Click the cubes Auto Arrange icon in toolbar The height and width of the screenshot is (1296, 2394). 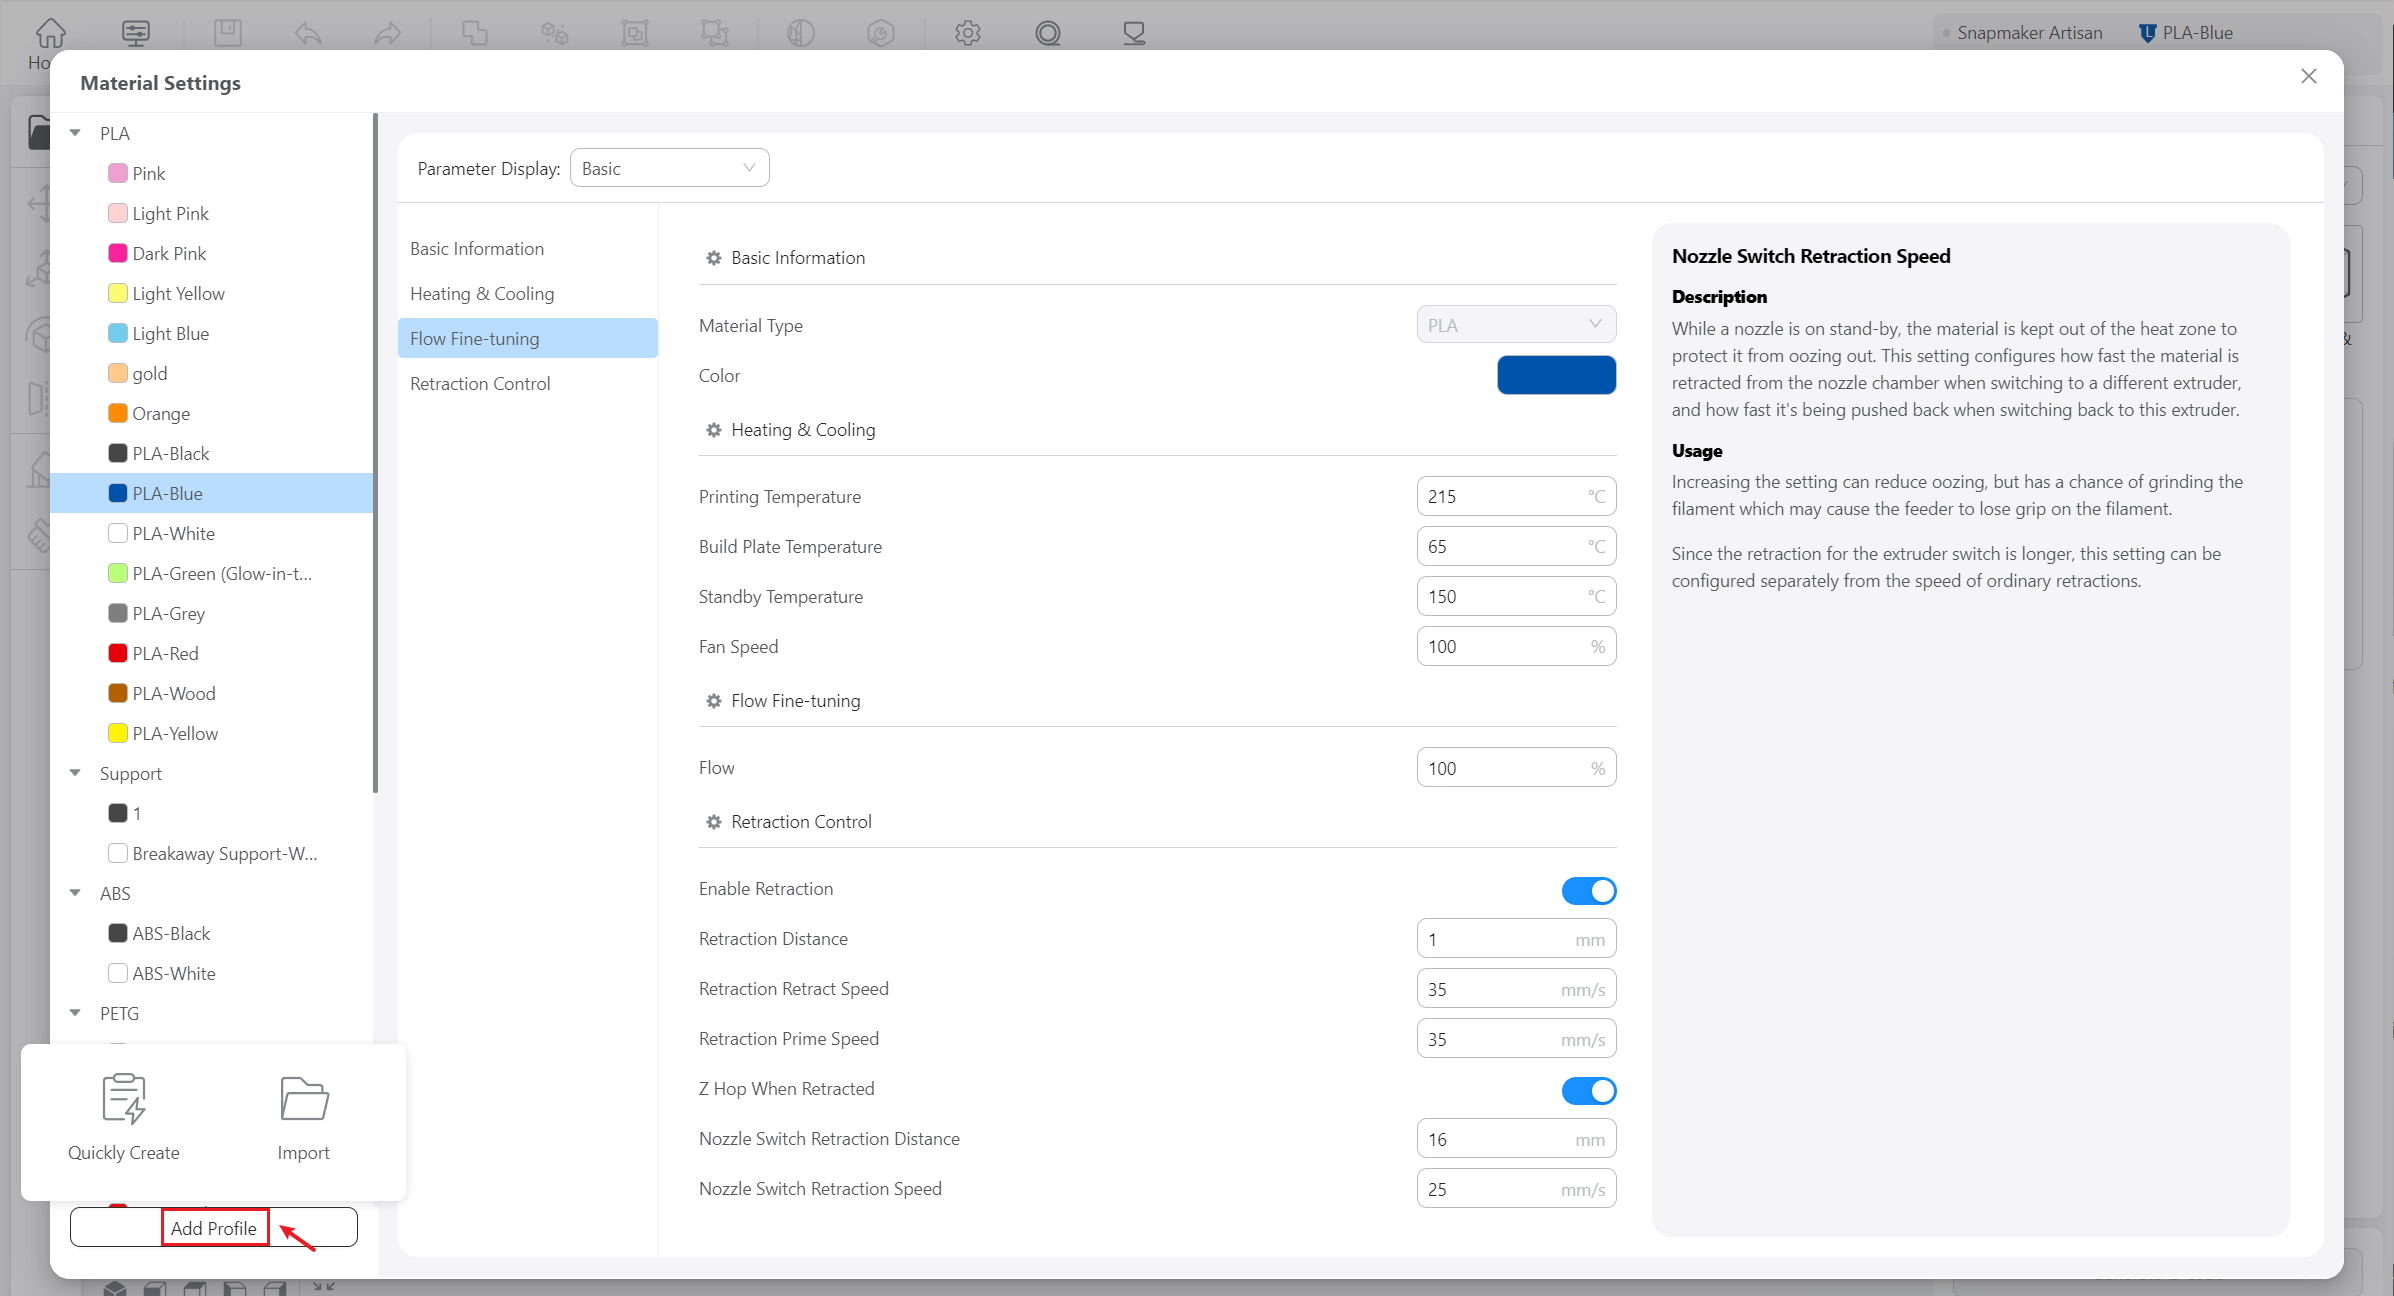tap(555, 33)
